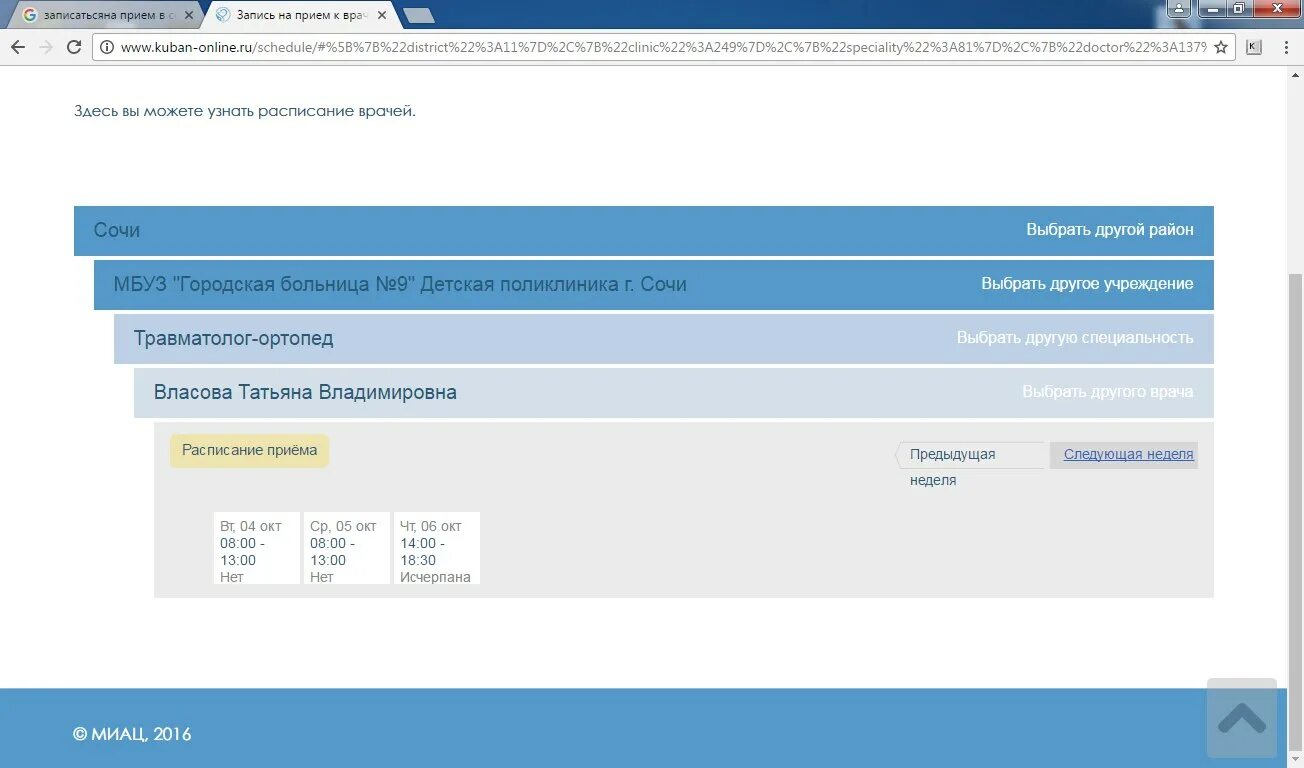Reload the page with the refresh icon
1304x768 pixels.
point(73,47)
